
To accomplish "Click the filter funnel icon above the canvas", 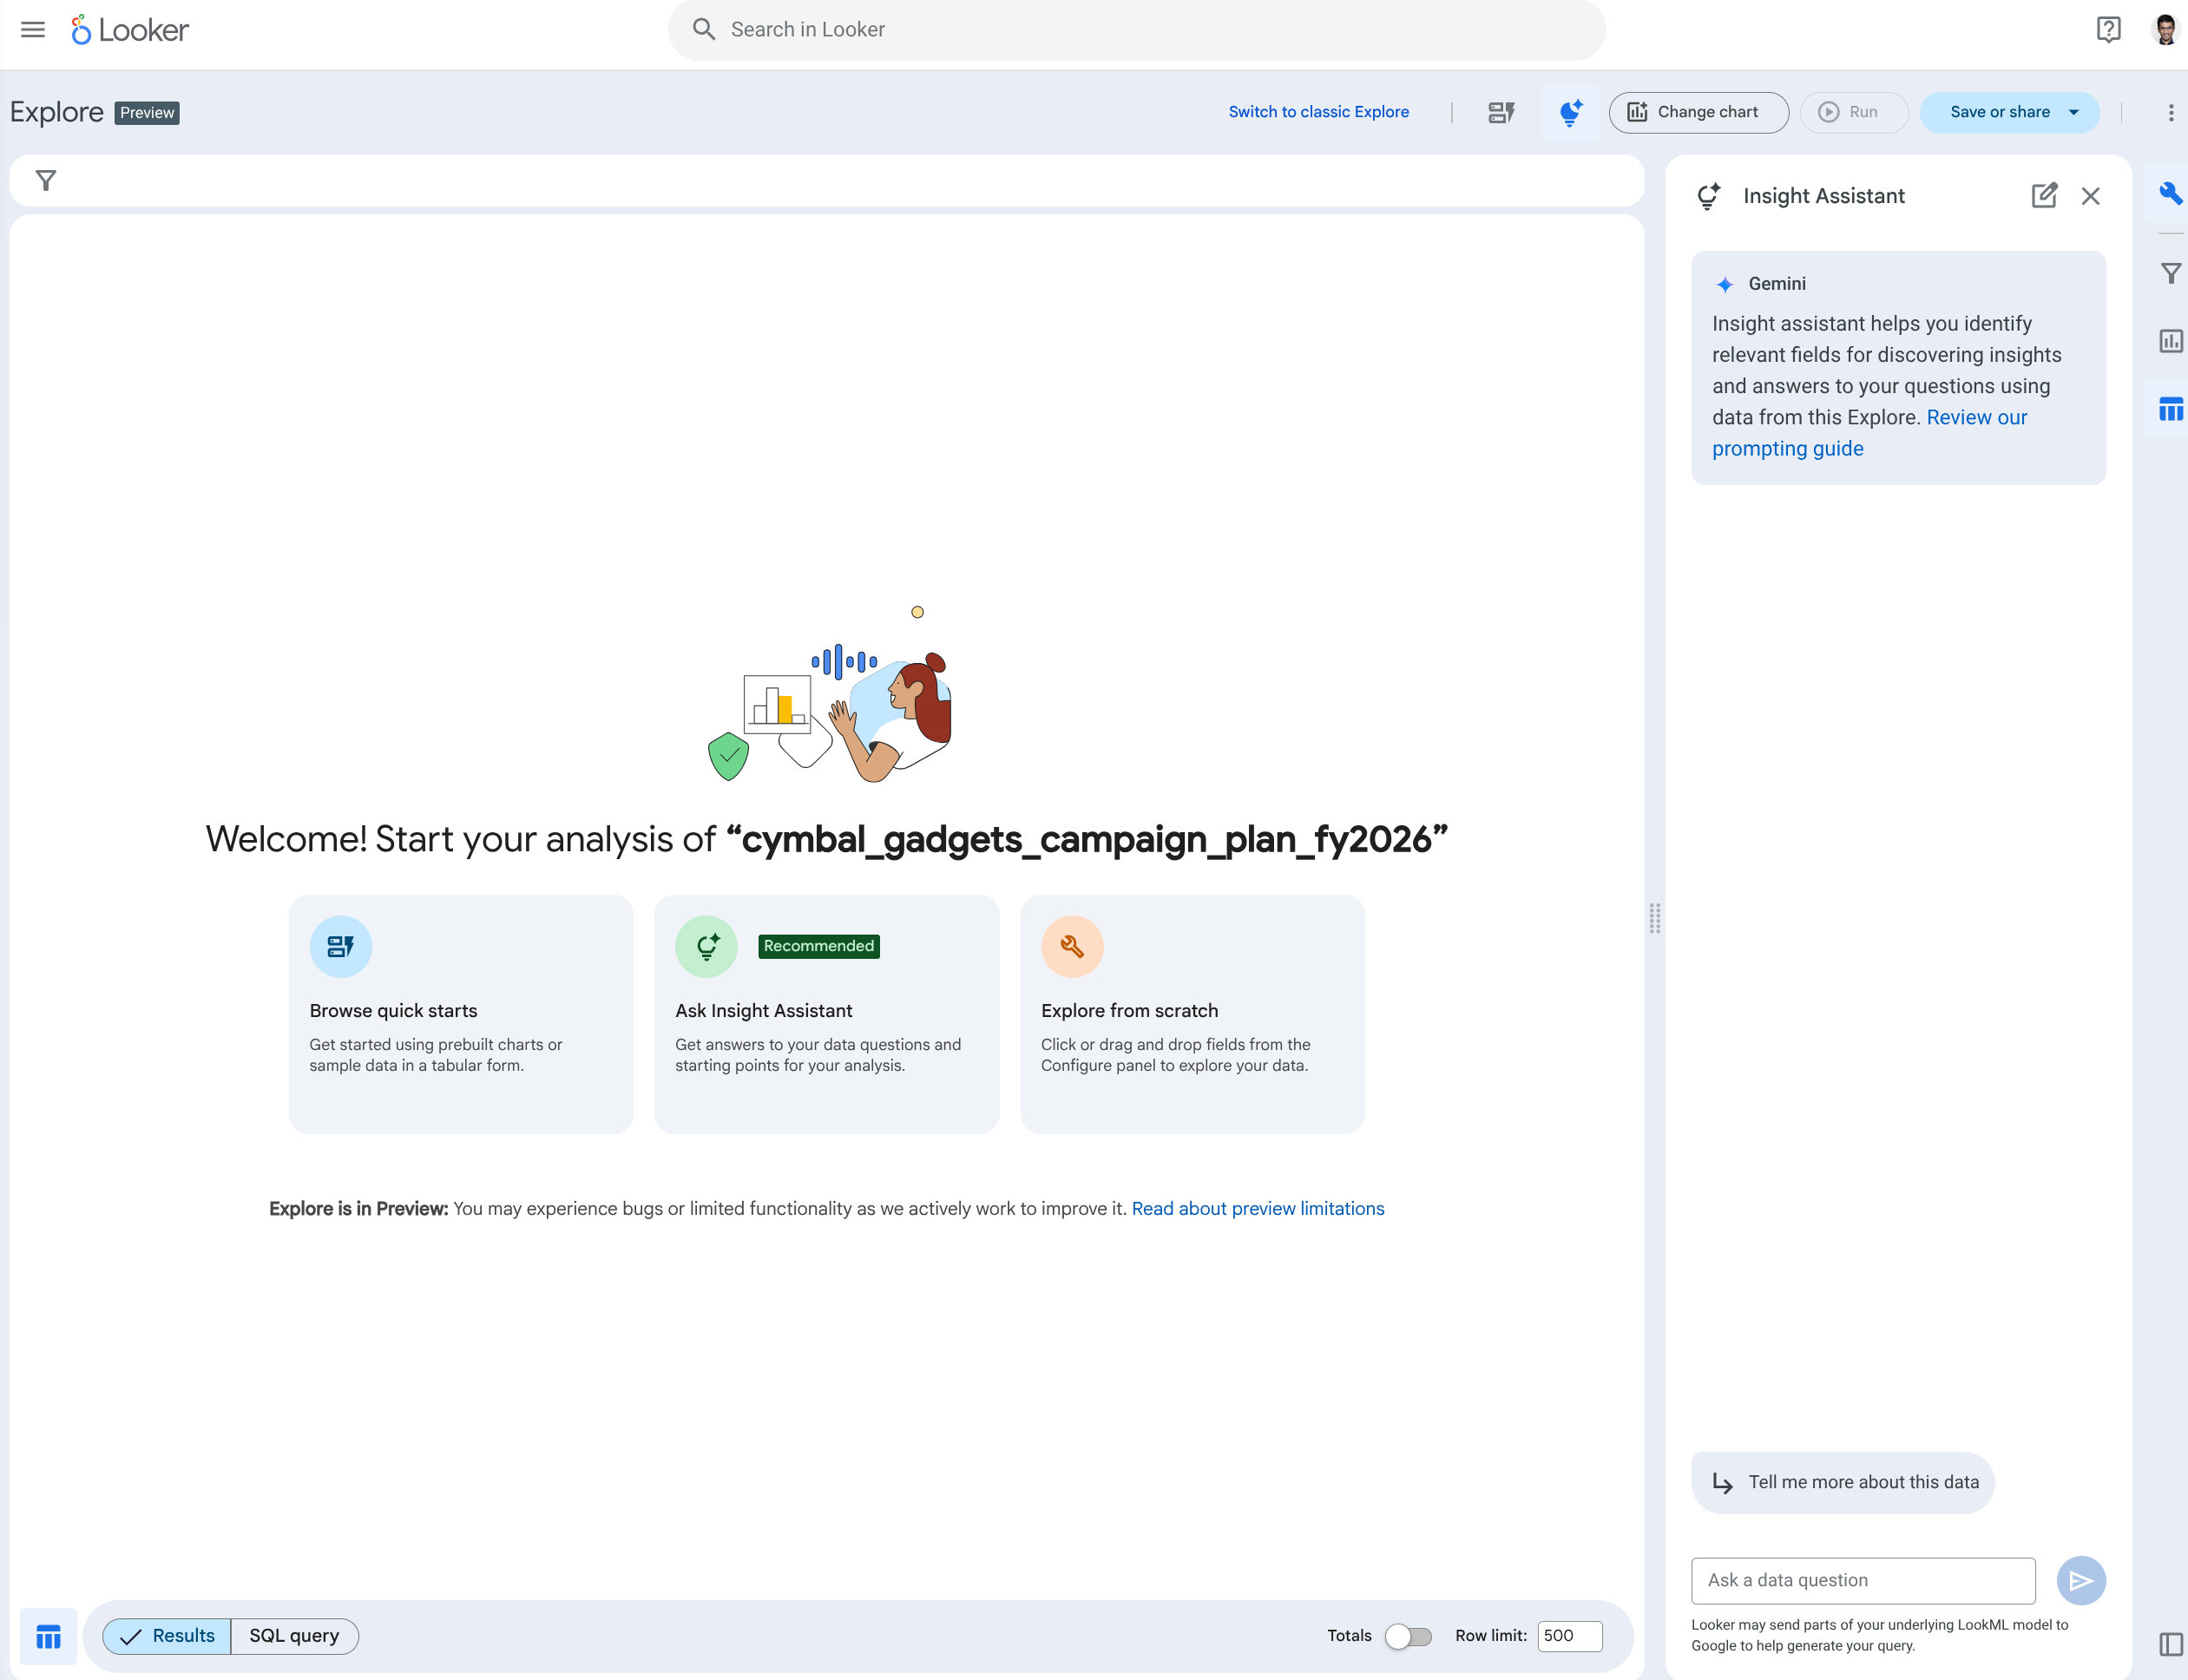I will pyautogui.click(x=46, y=180).
